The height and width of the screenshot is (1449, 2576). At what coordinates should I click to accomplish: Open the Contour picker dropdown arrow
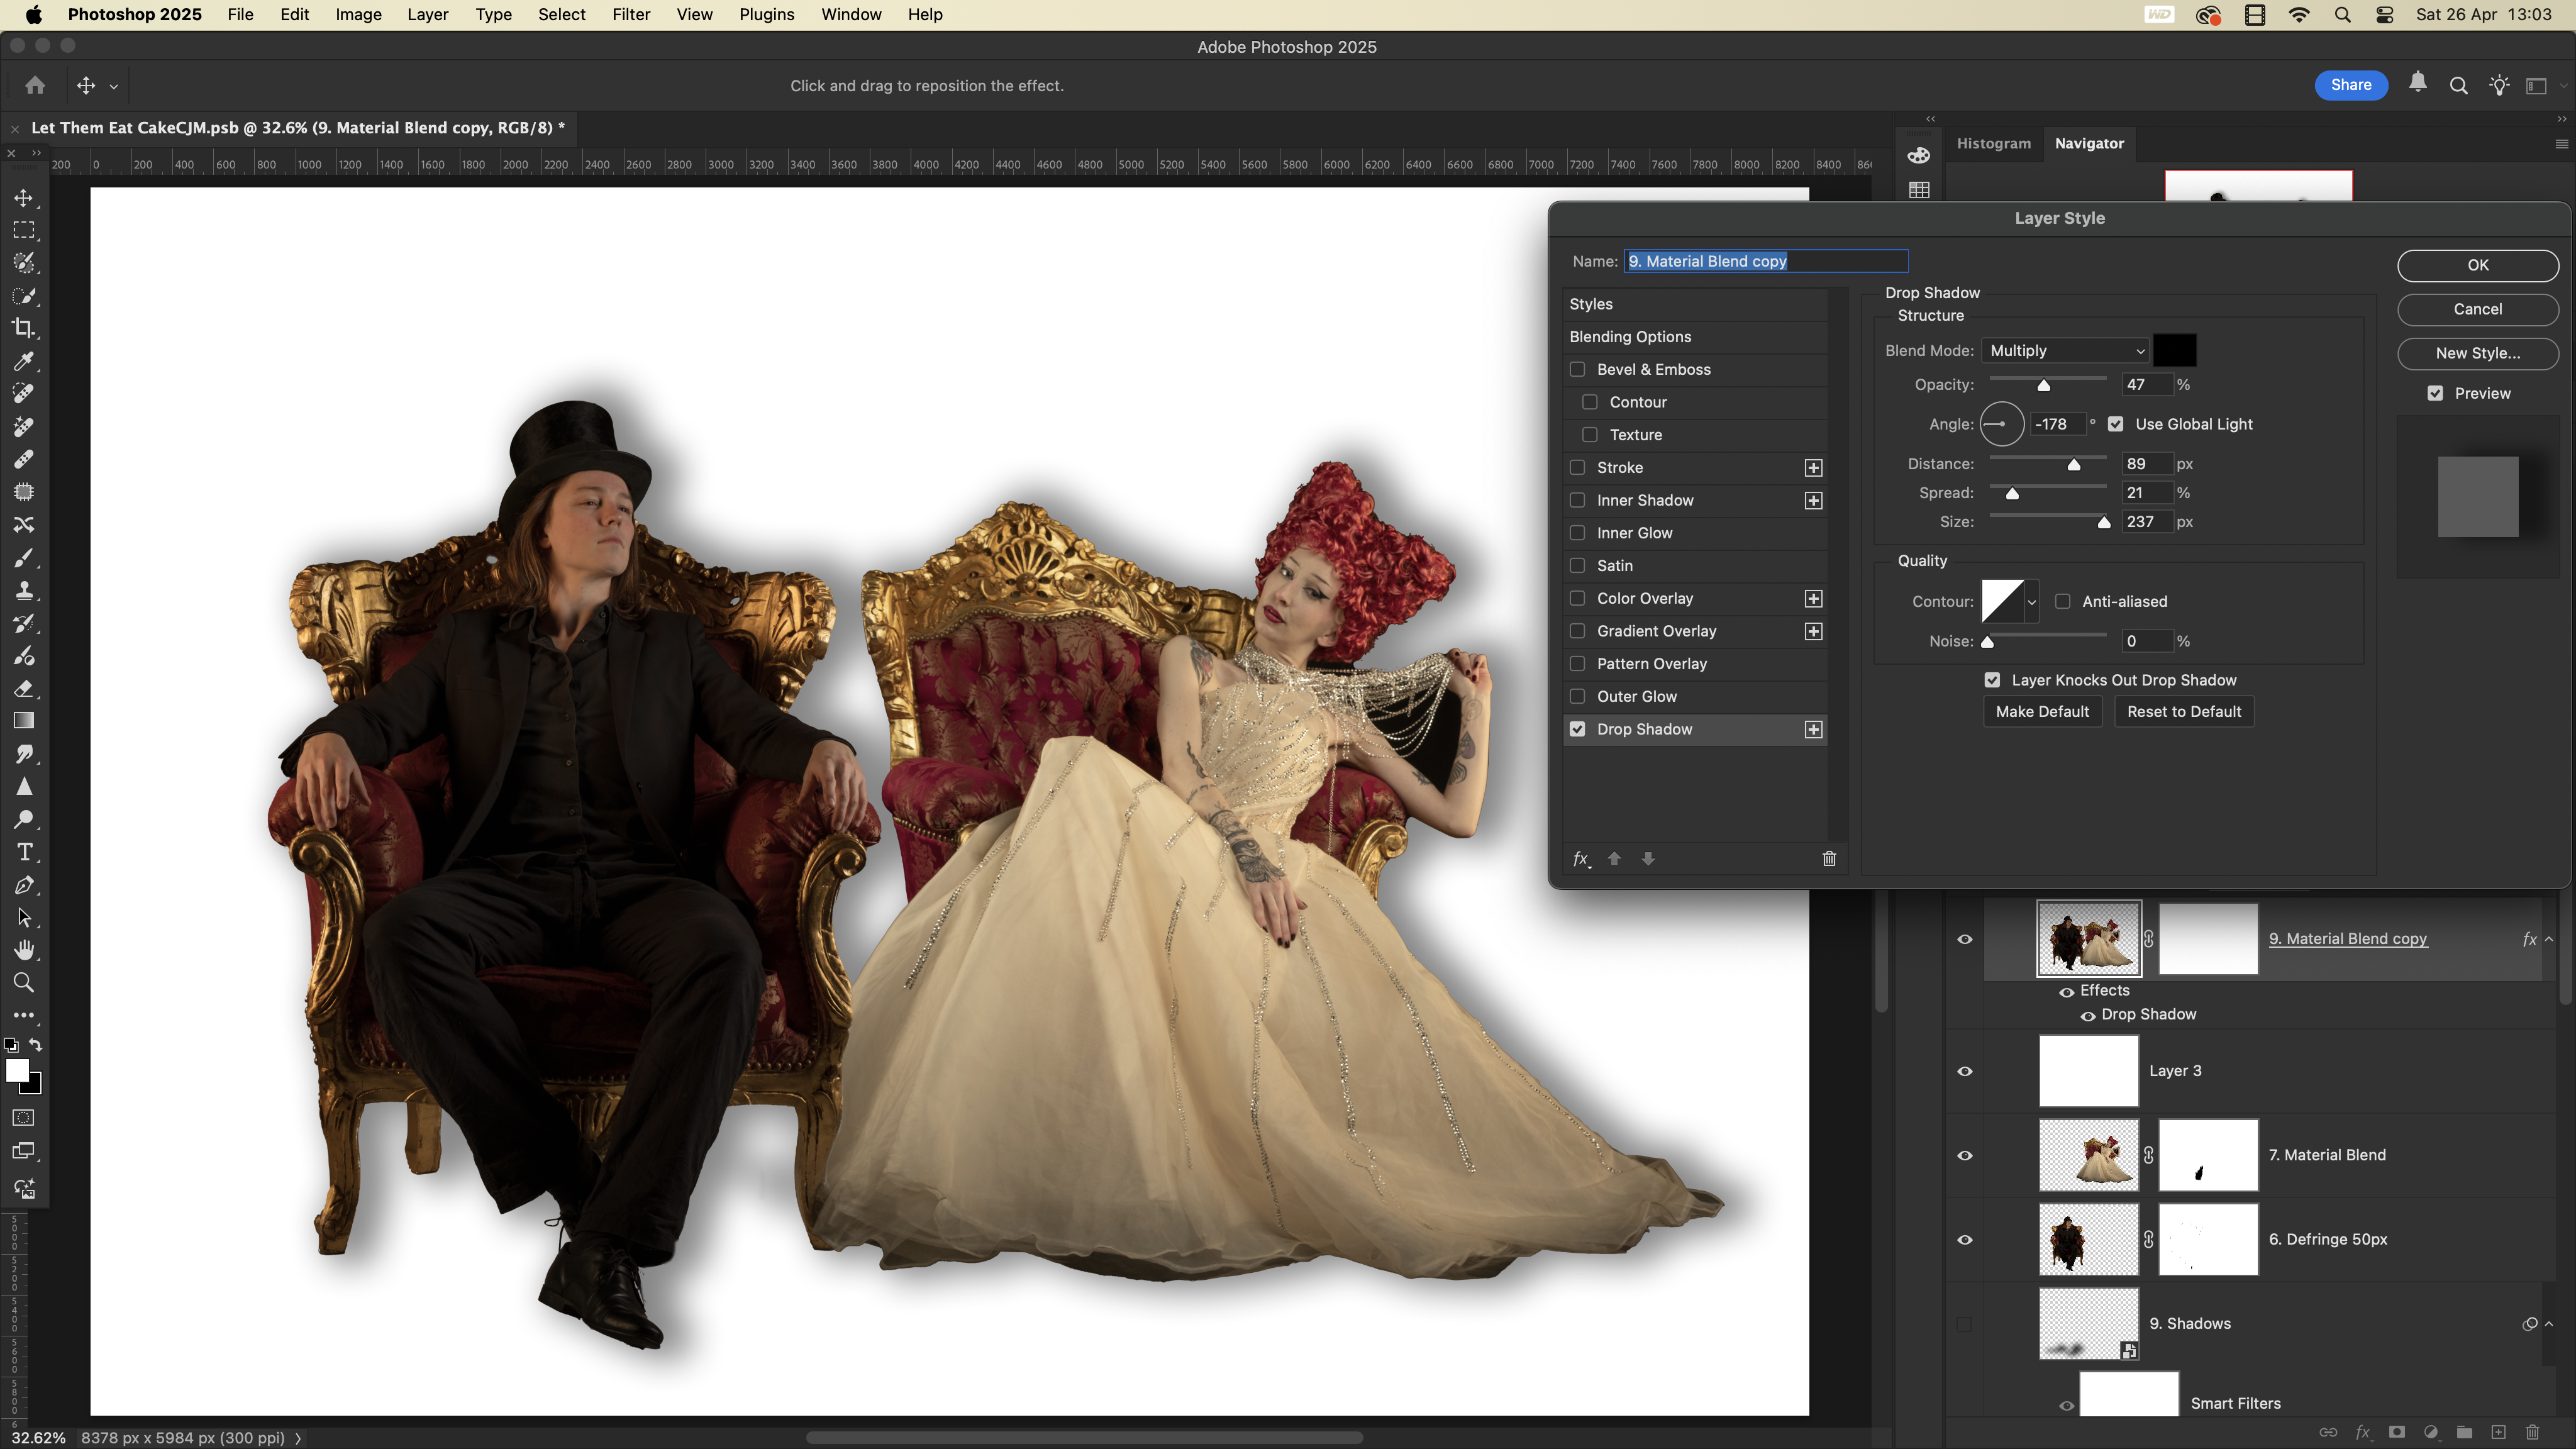(x=2031, y=602)
